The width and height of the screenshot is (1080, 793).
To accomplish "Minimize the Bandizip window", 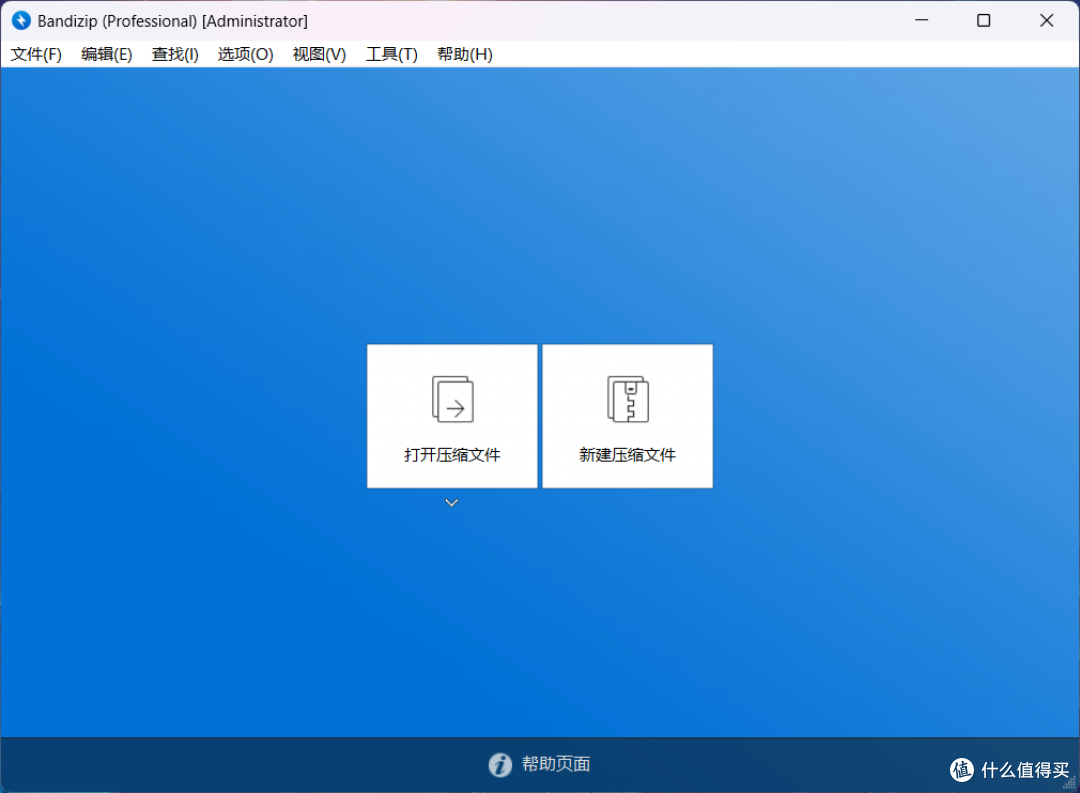I will click(x=922, y=21).
